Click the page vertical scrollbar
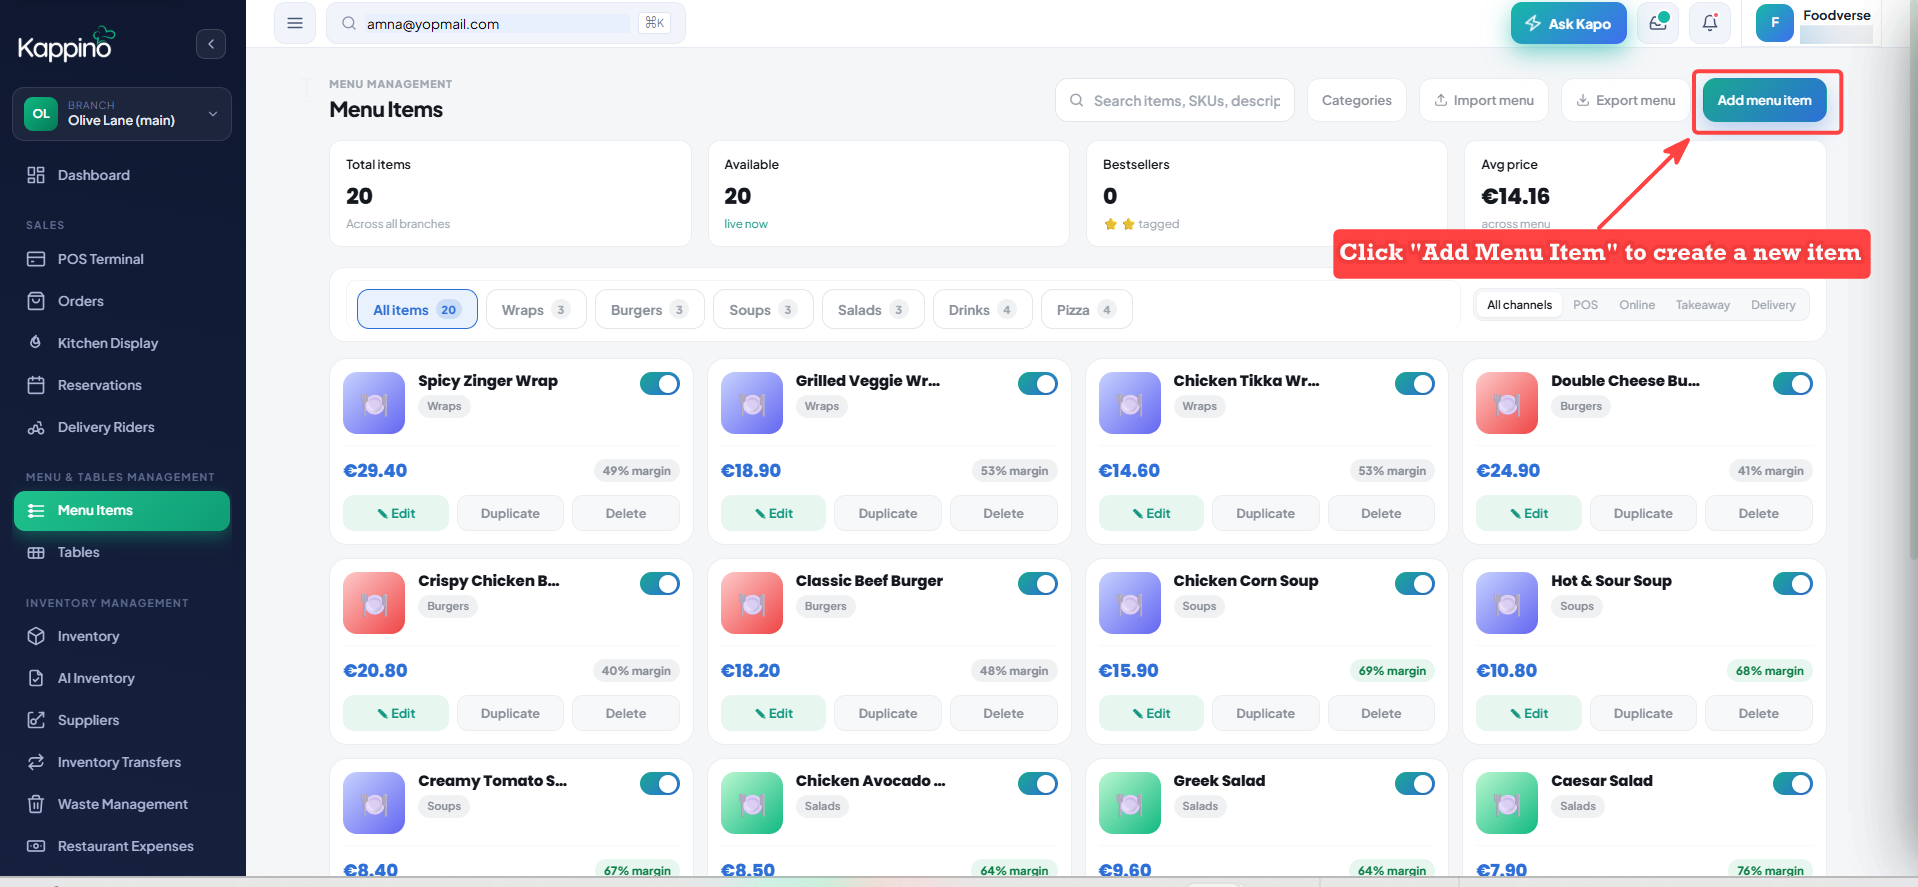Screen dimensions: 1918x887 [1913, 280]
